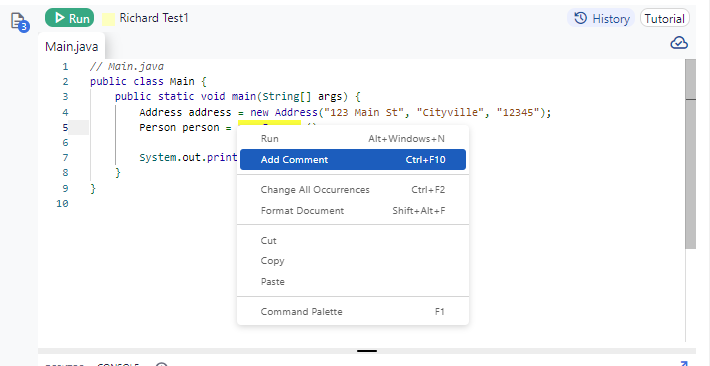
Task: Open output in new window arrow icon
Action: [683, 363]
